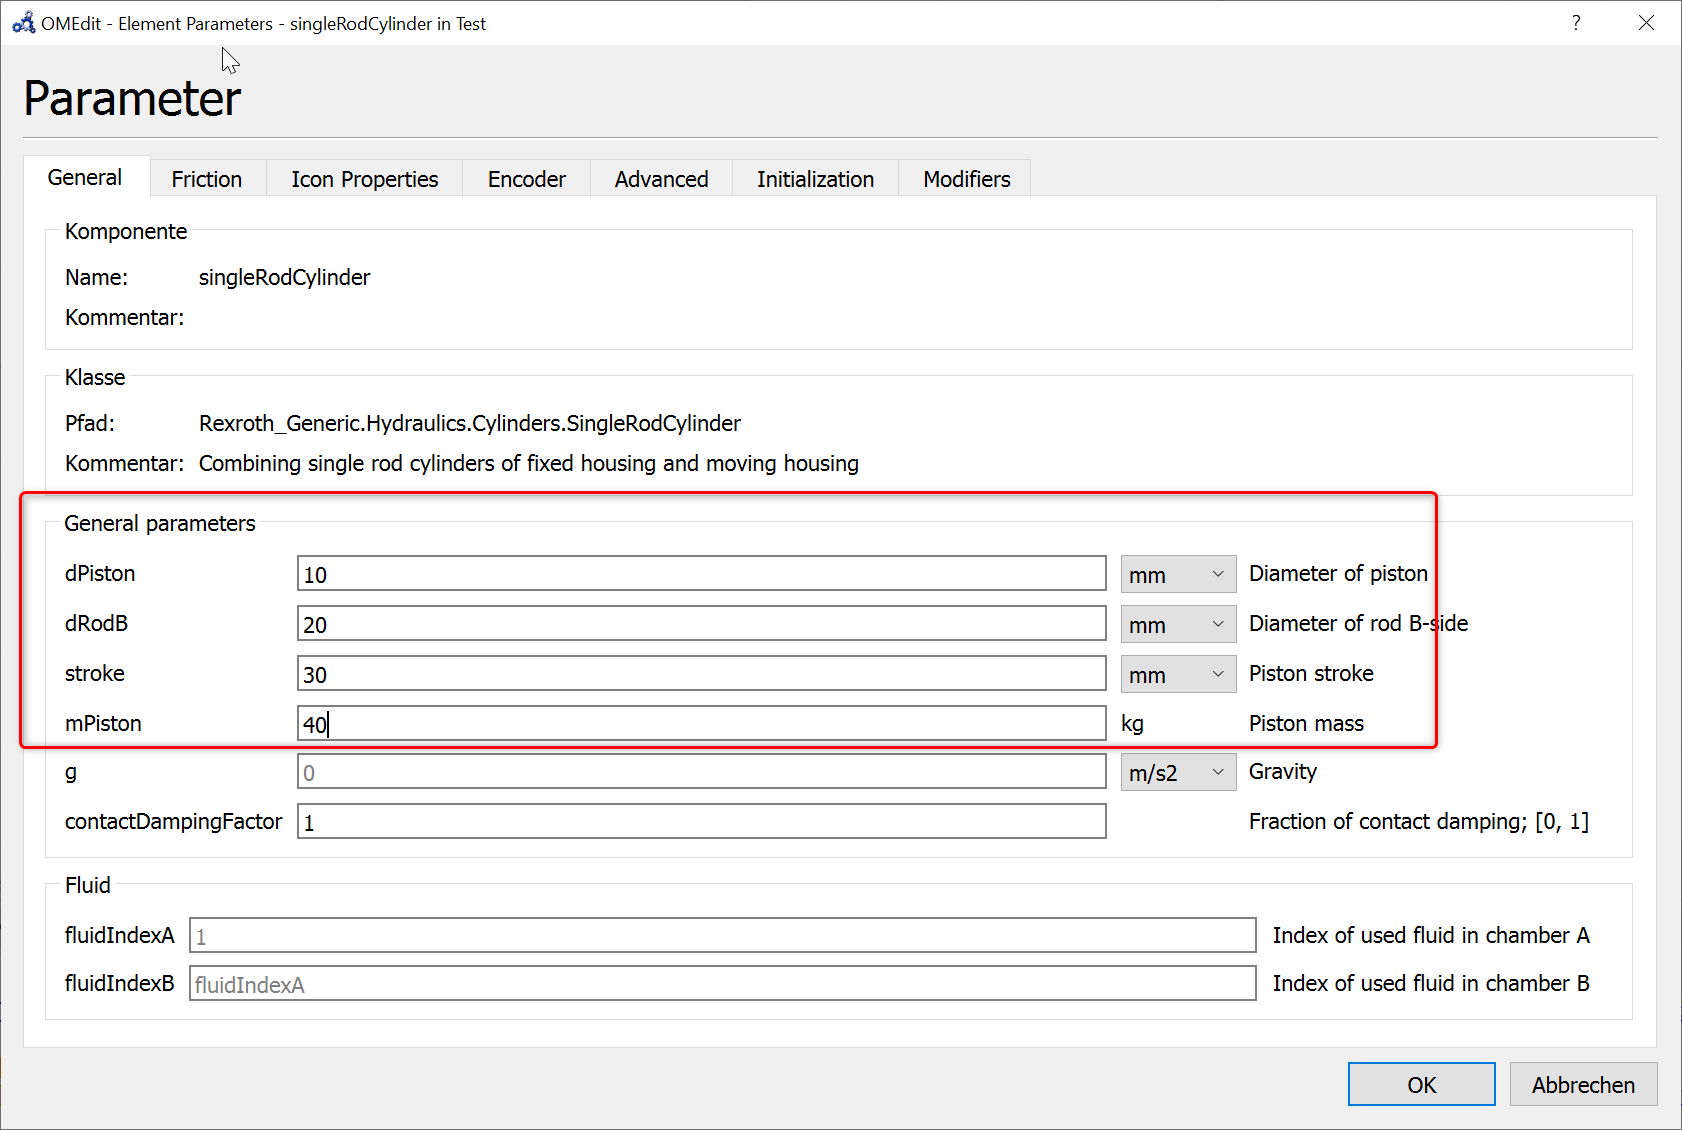Switch to the Encoder tab
The width and height of the screenshot is (1682, 1130).
[x=526, y=178]
